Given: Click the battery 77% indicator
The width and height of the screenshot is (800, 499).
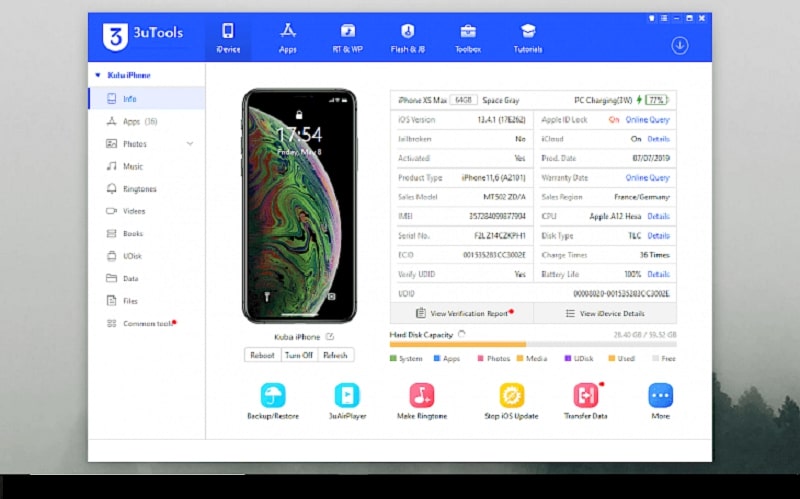Looking at the screenshot, I should 657,100.
